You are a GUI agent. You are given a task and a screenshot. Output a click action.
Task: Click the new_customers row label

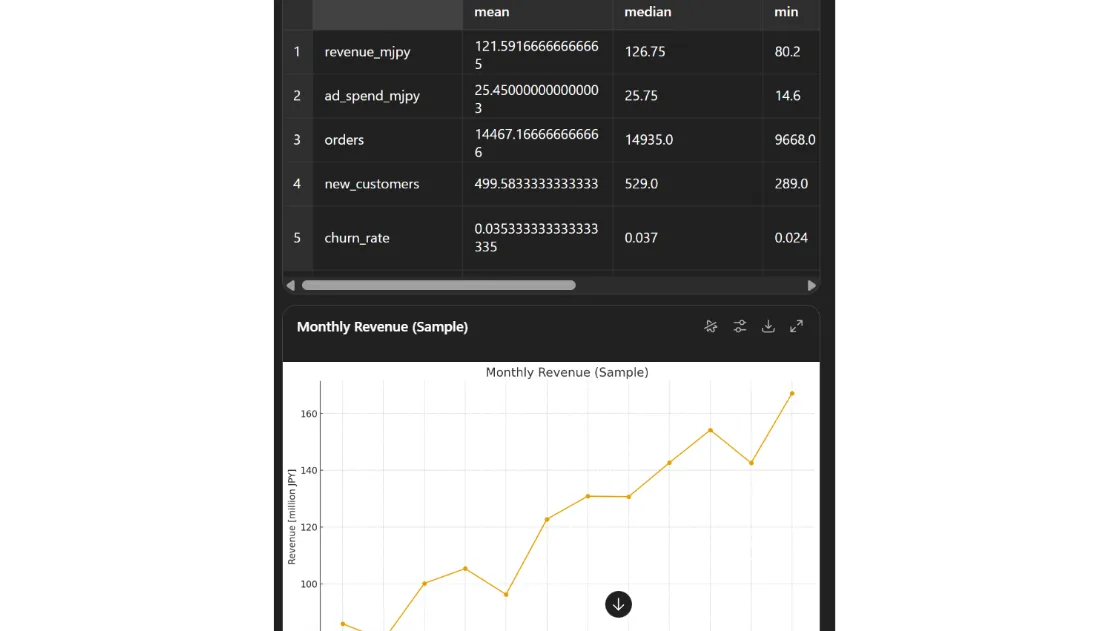point(371,184)
